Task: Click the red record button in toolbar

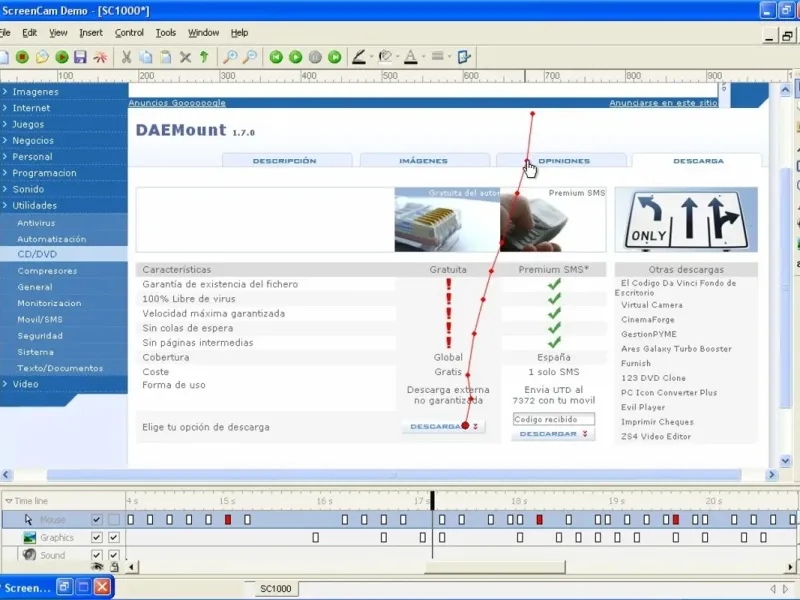Action: click(22, 57)
